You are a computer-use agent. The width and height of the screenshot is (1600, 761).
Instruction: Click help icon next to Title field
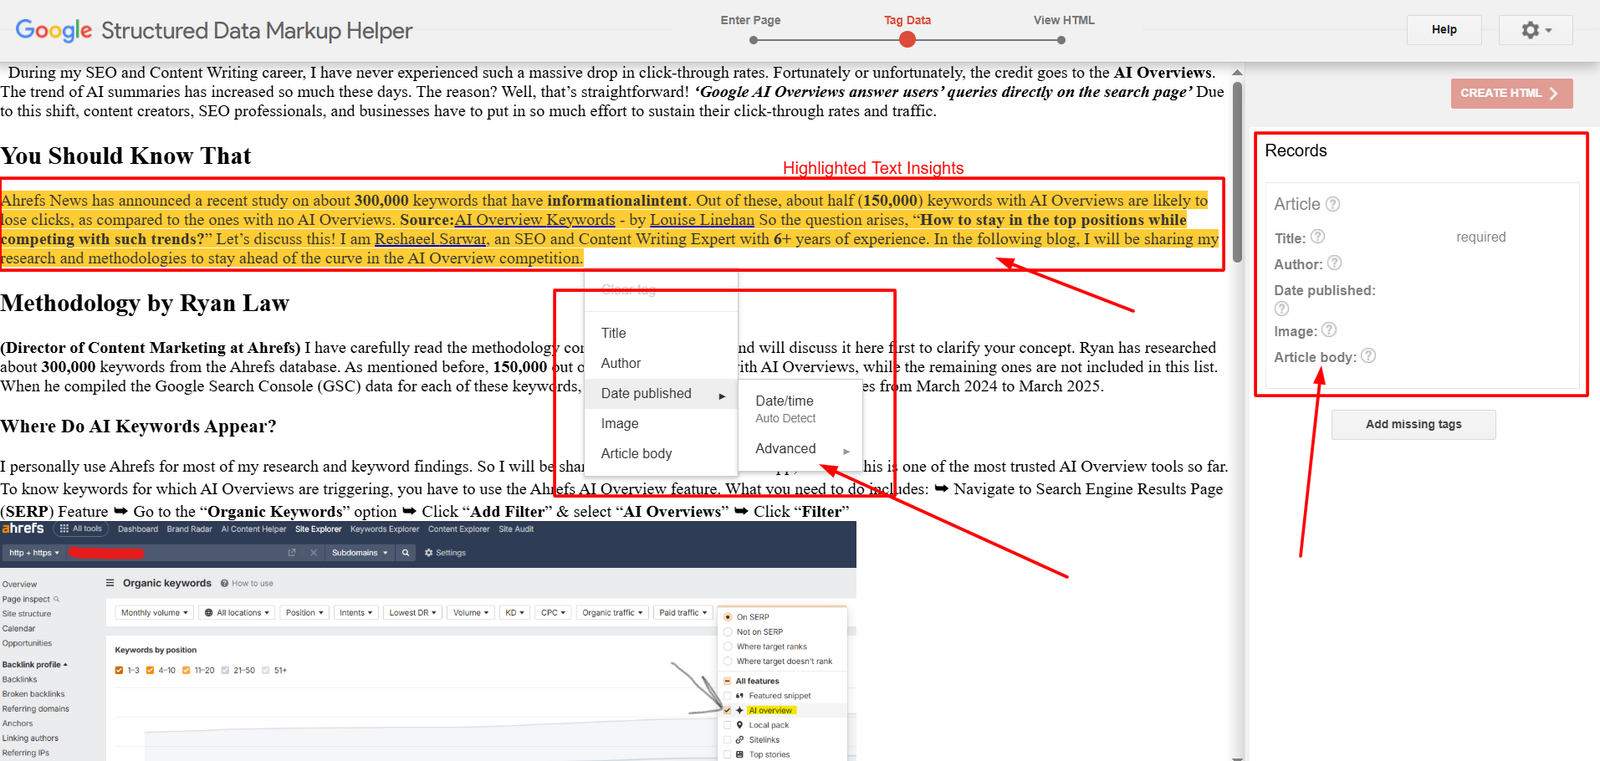1318,237
